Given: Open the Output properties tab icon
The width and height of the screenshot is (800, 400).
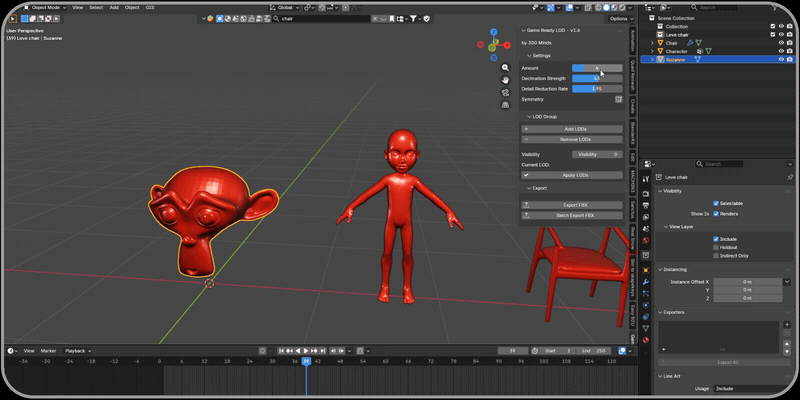Looking at the screenshot, I should (646, 206).
